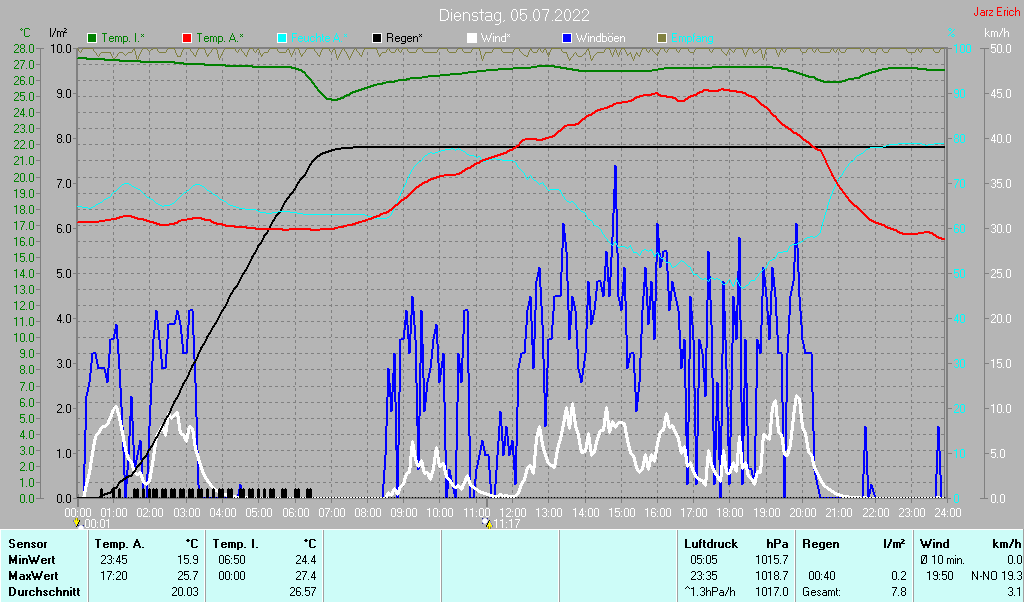The width and height of the screenshot is (1024, 602).
Task: Click the Temp. I. maximum value '27.4'
Action: [305, 577]
